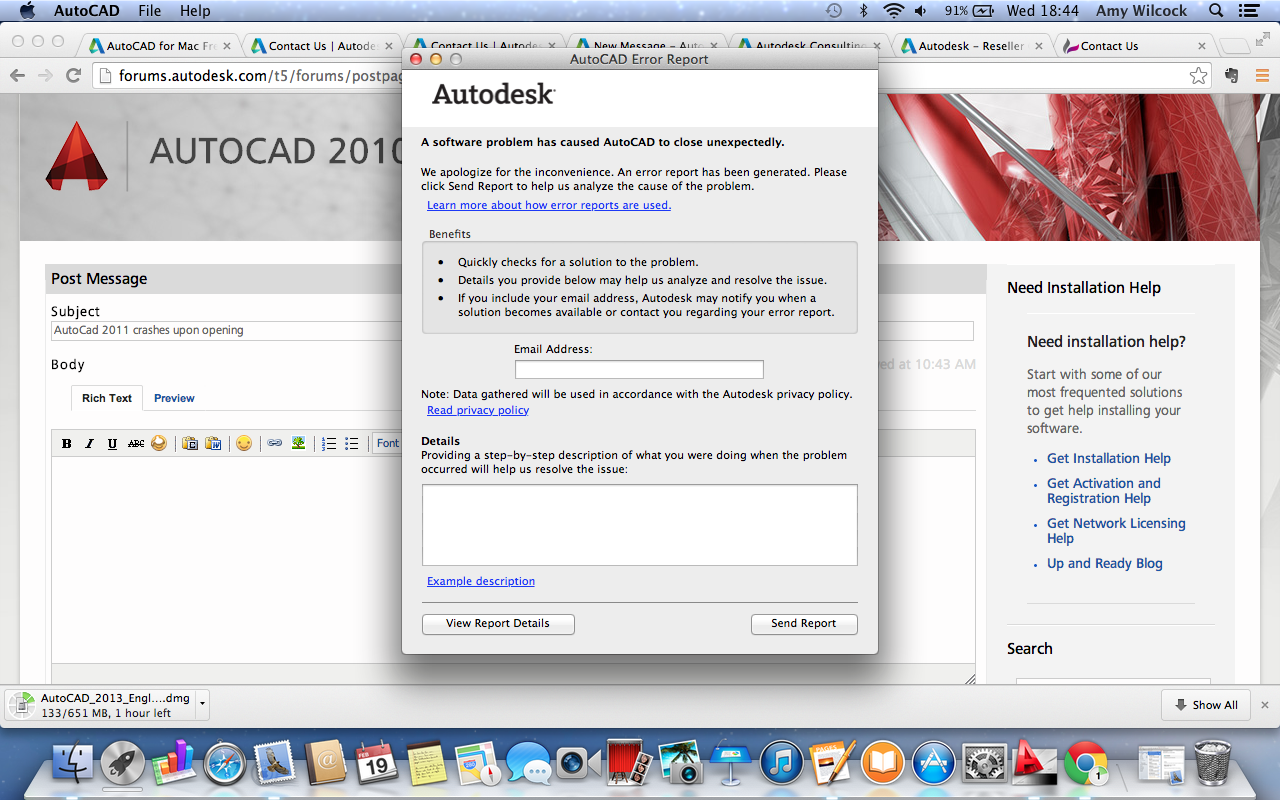Viewport: 1280px width, 800px height.
Task: Open the Font dropdown in the editor
Action: pos(388,443)
